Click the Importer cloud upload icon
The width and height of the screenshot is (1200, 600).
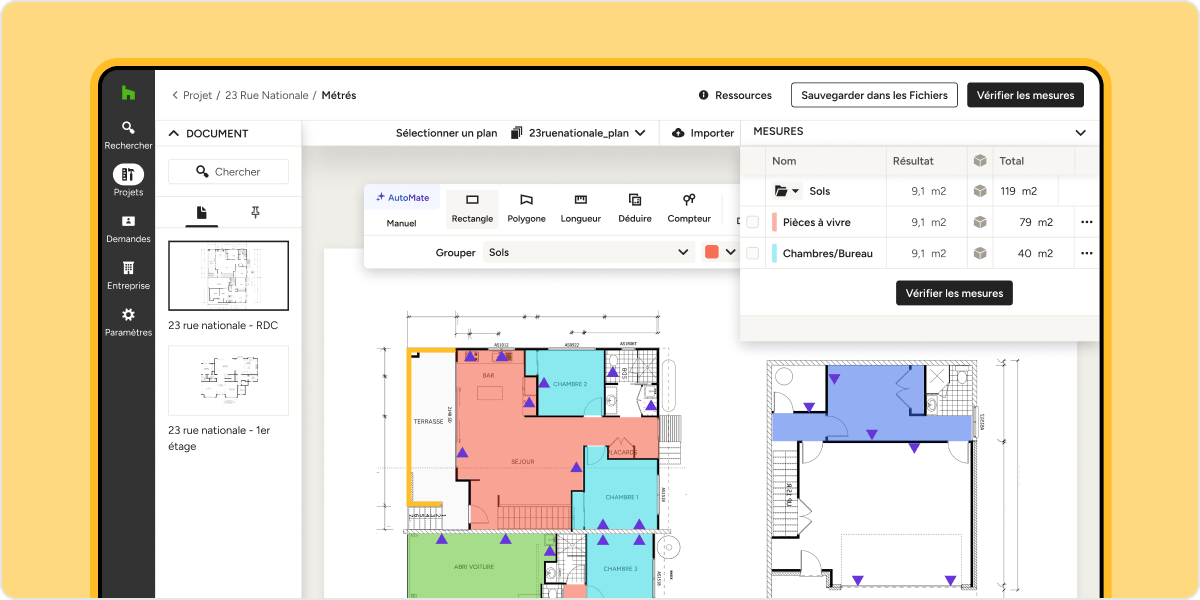(679, 133)
